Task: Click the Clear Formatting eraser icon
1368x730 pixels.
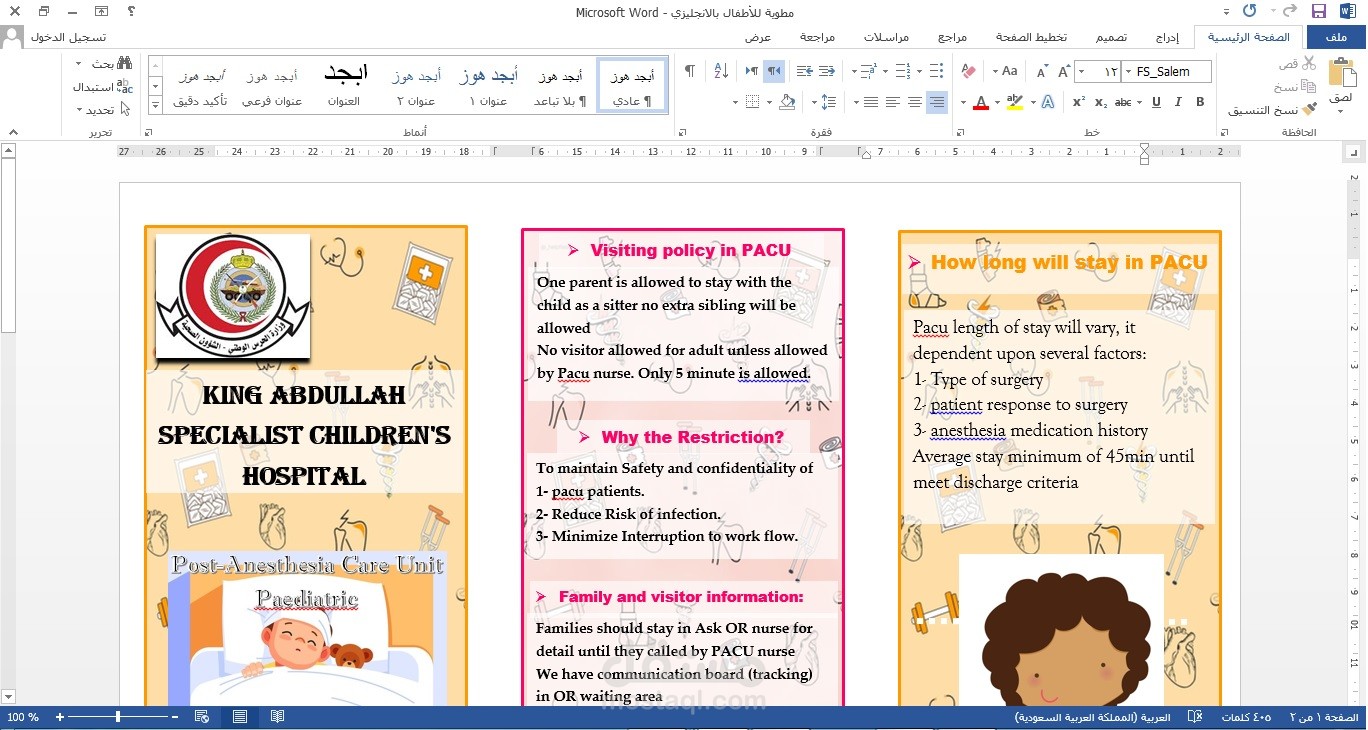Action: point(967,71)
